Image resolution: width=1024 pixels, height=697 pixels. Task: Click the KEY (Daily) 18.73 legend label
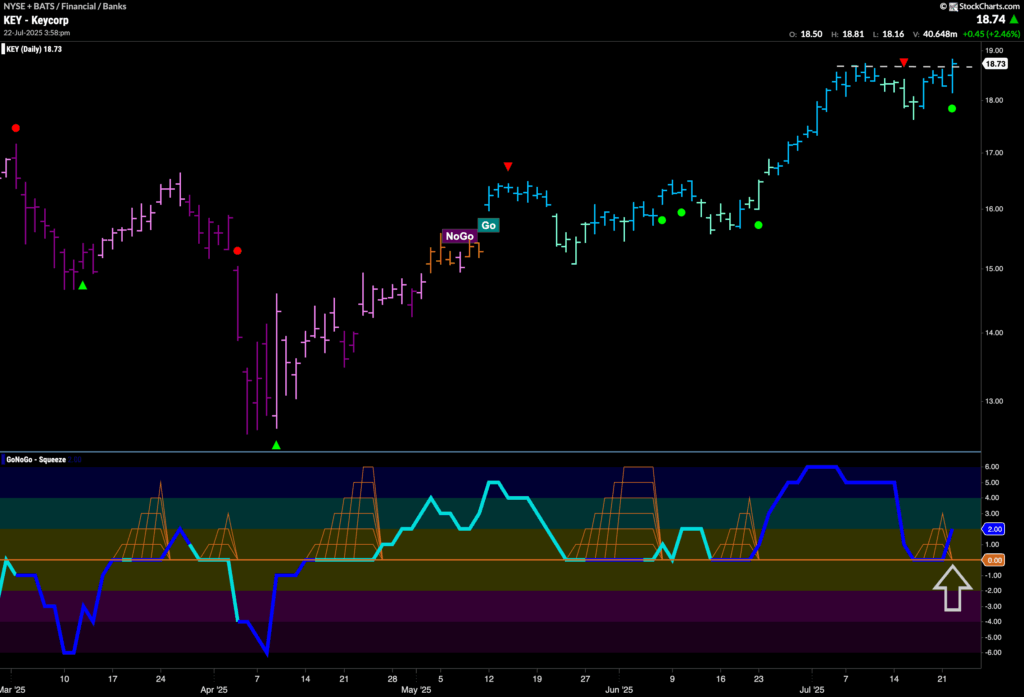[x=35, y=48]
